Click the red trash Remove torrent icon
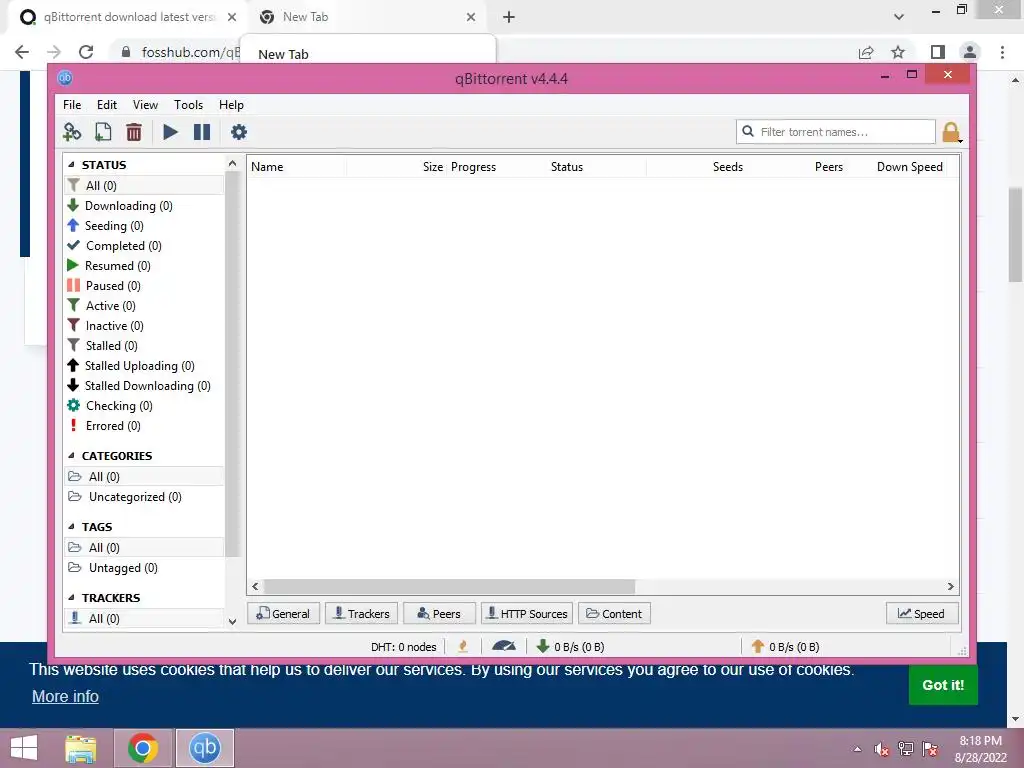1024x768 pixels. click(134, 132)
